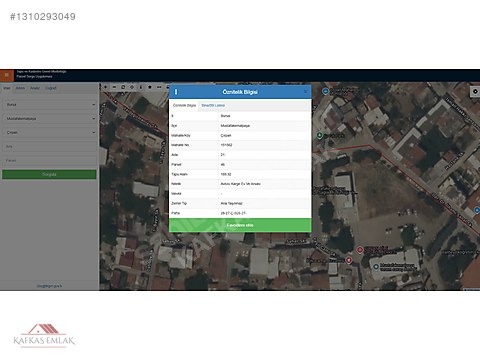Click the Ana Taşınmaz value

point(231,203)
